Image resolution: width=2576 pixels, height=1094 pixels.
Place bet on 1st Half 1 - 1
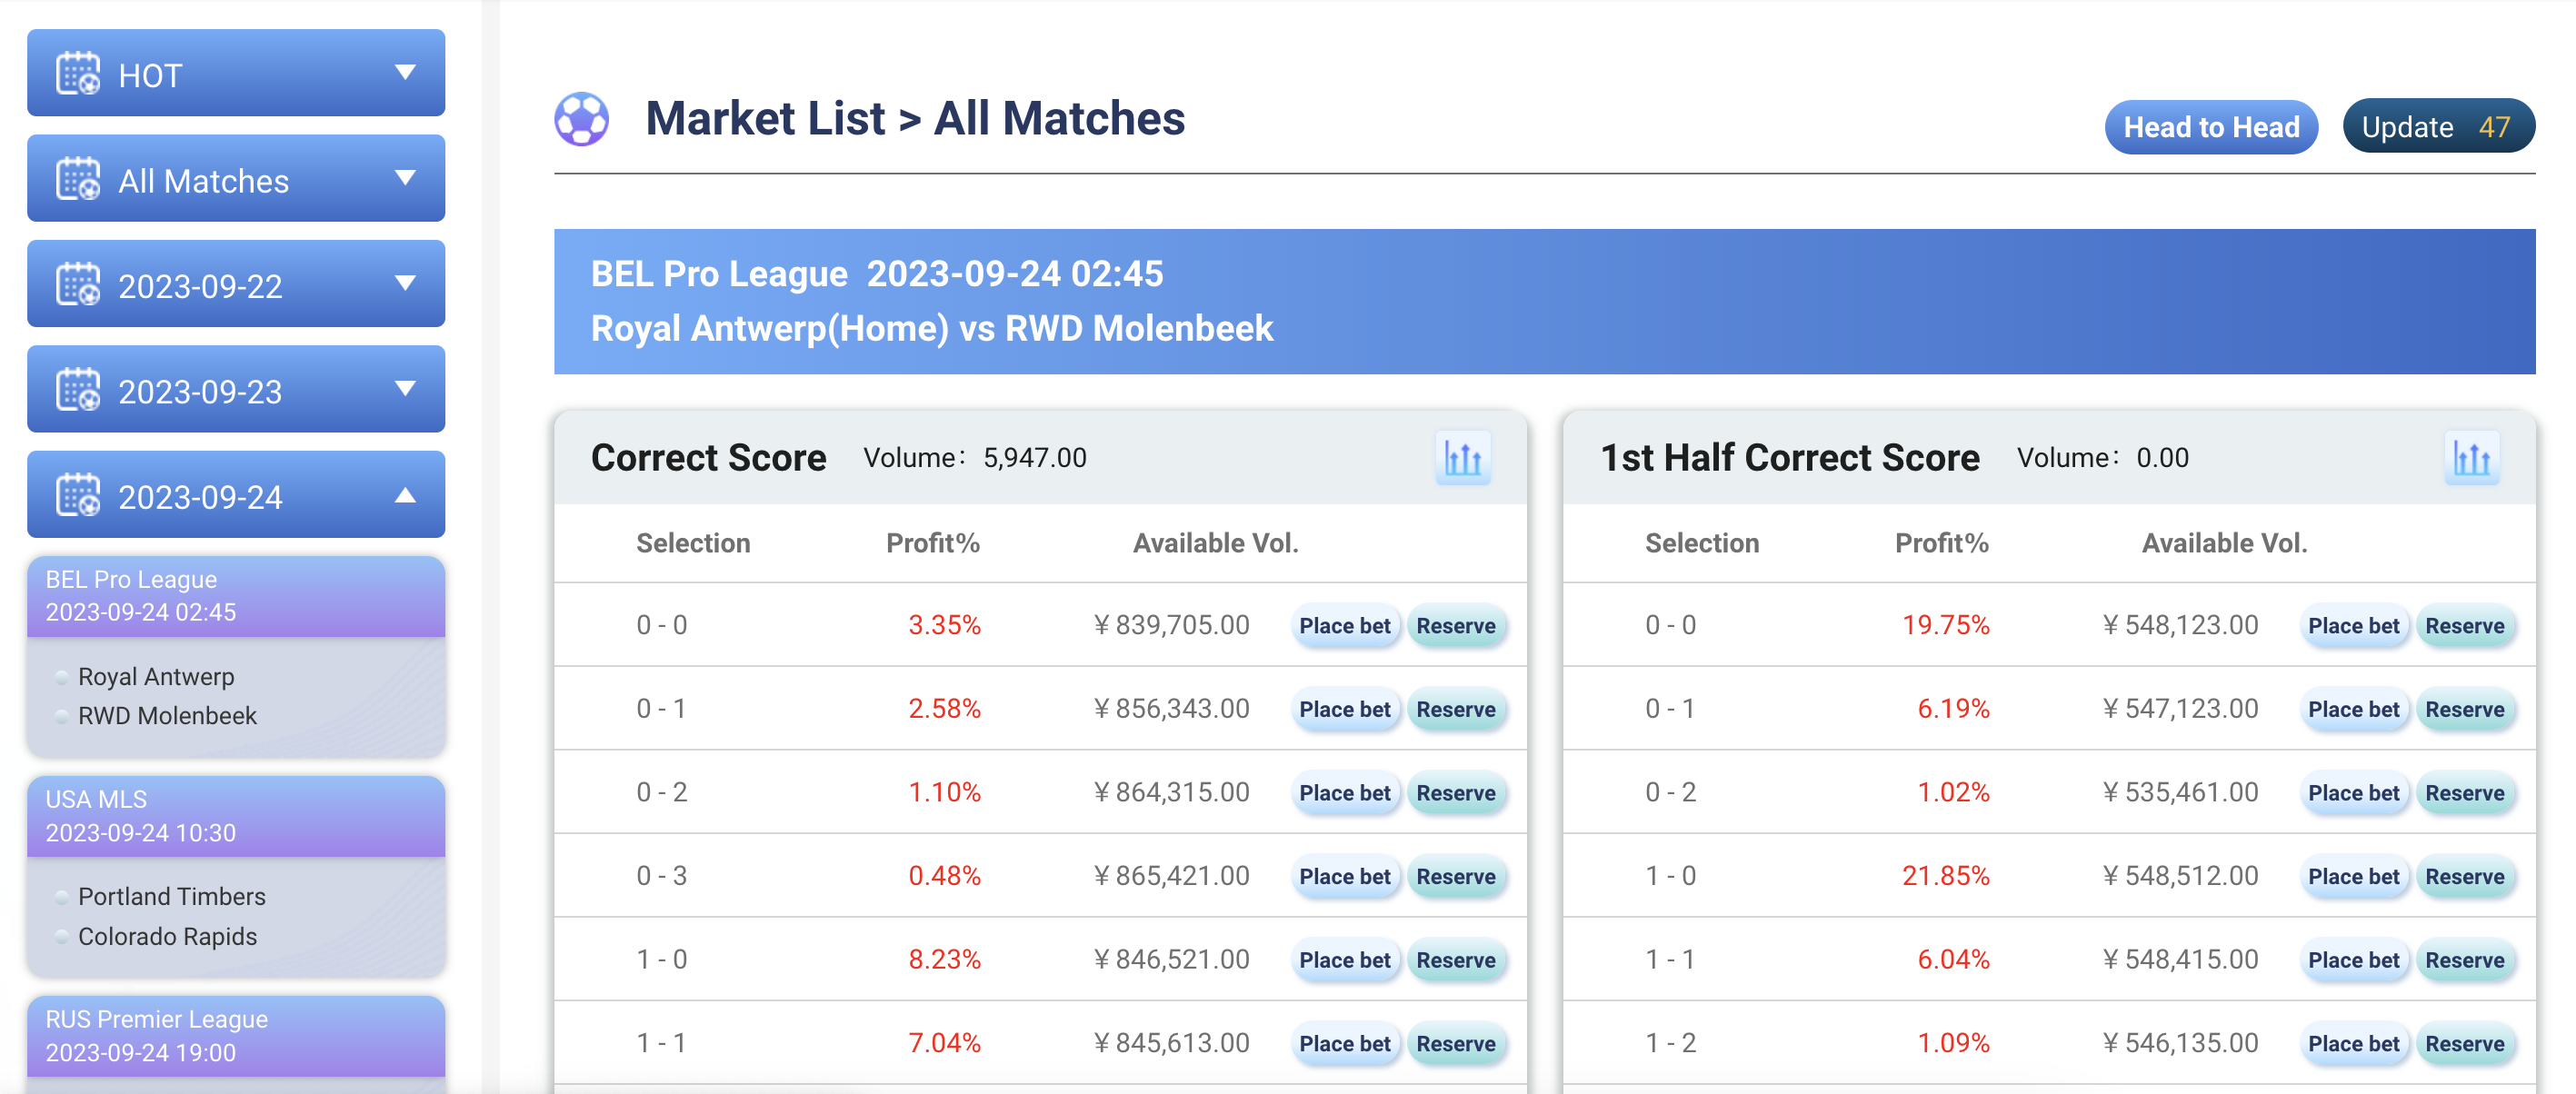[x=2354, y=961]
